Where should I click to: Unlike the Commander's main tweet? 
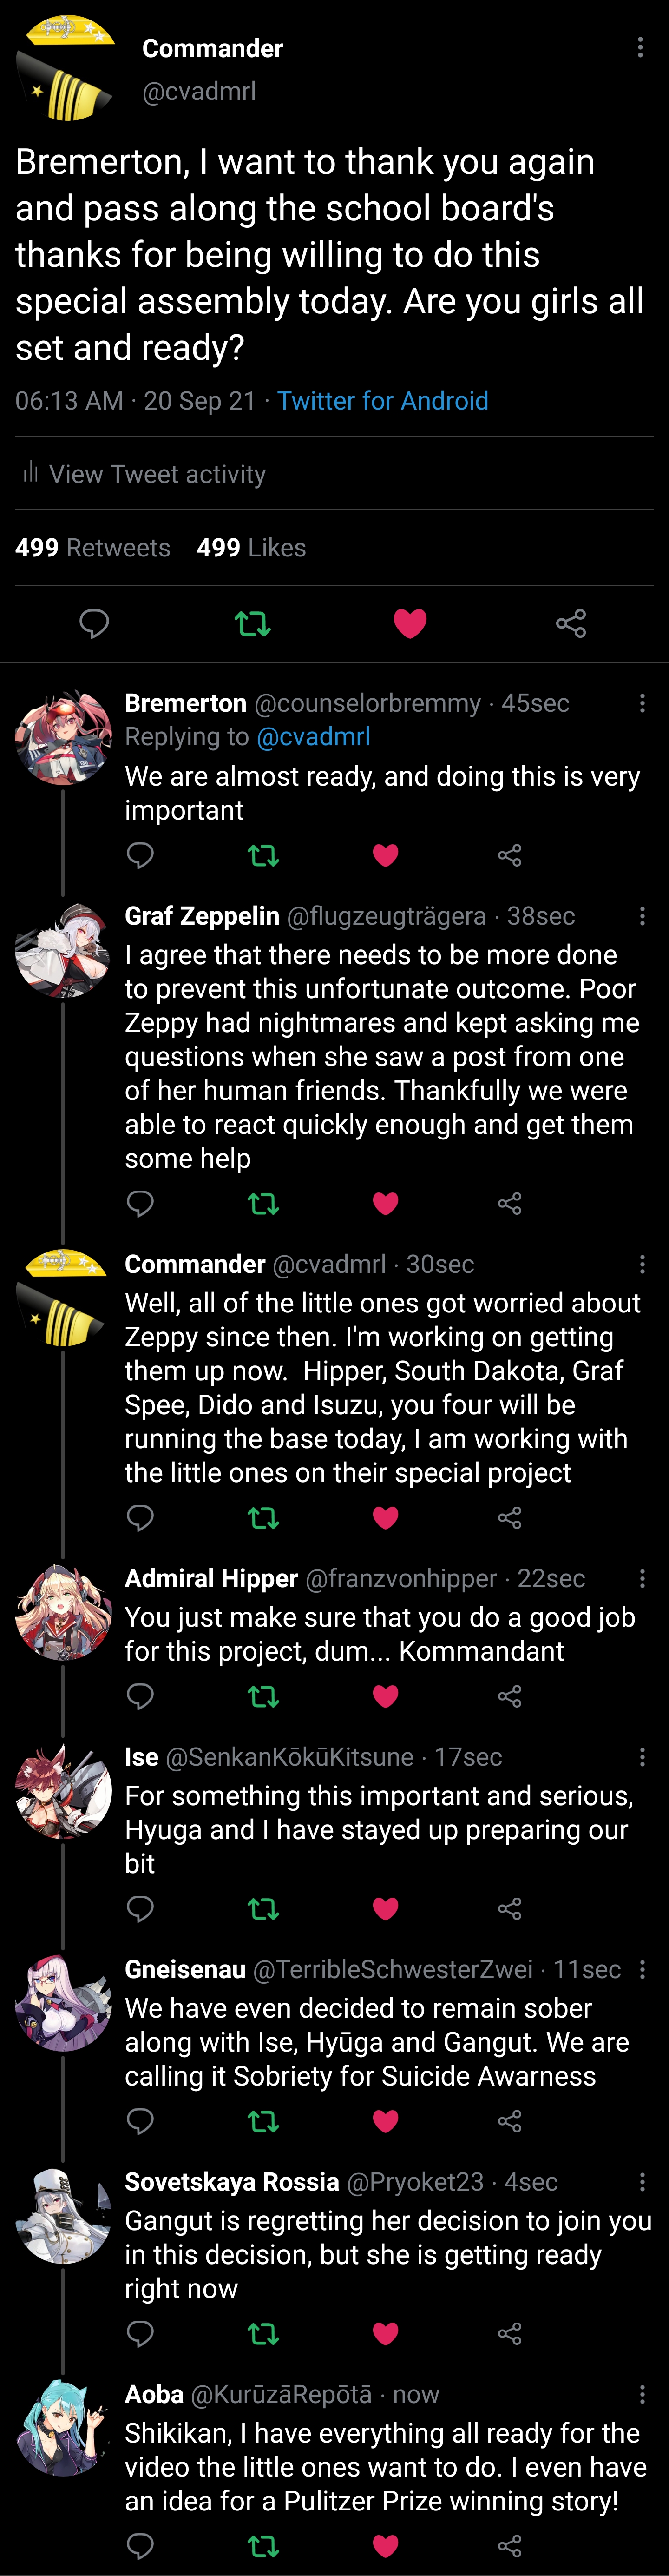pyautogui.click(x=410, y=624)
